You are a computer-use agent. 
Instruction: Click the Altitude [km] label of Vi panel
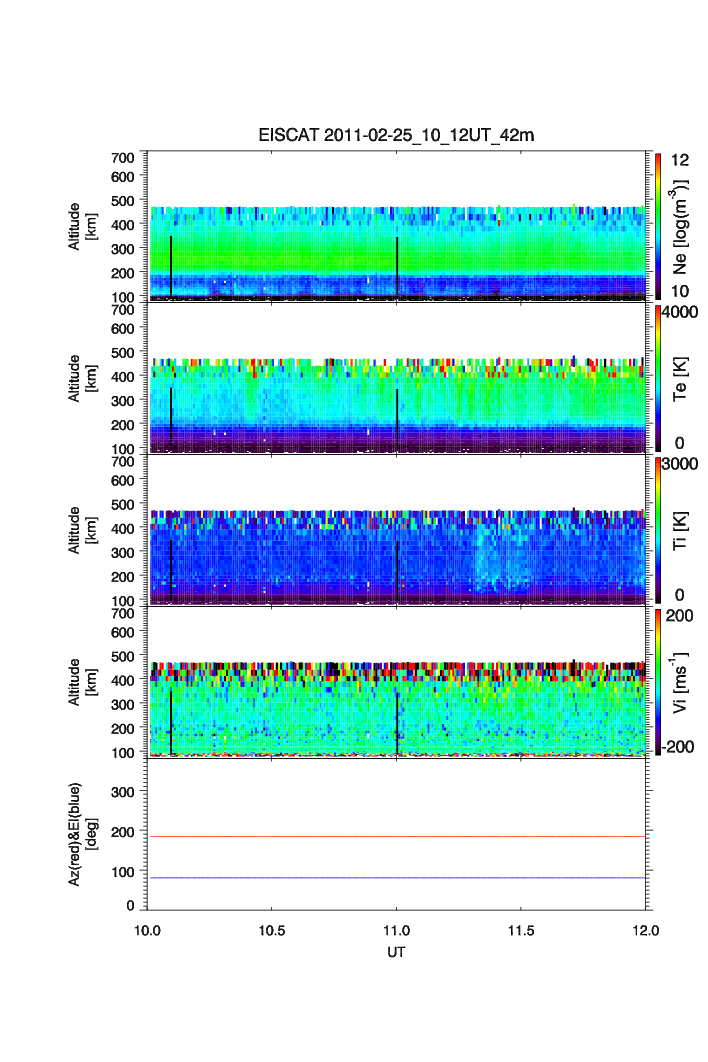(82, 681)
